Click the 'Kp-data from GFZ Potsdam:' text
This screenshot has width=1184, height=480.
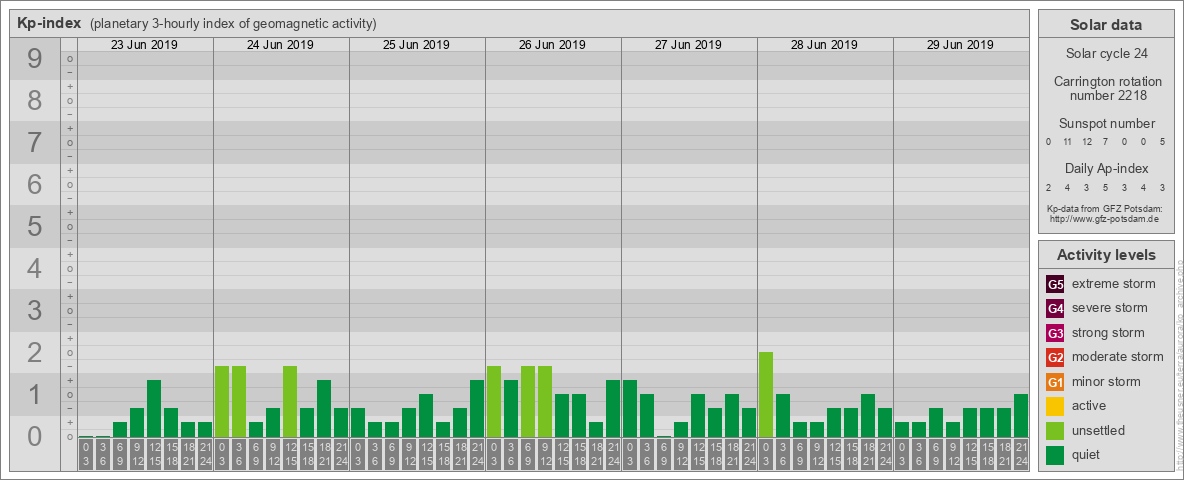coord(1106,208)
